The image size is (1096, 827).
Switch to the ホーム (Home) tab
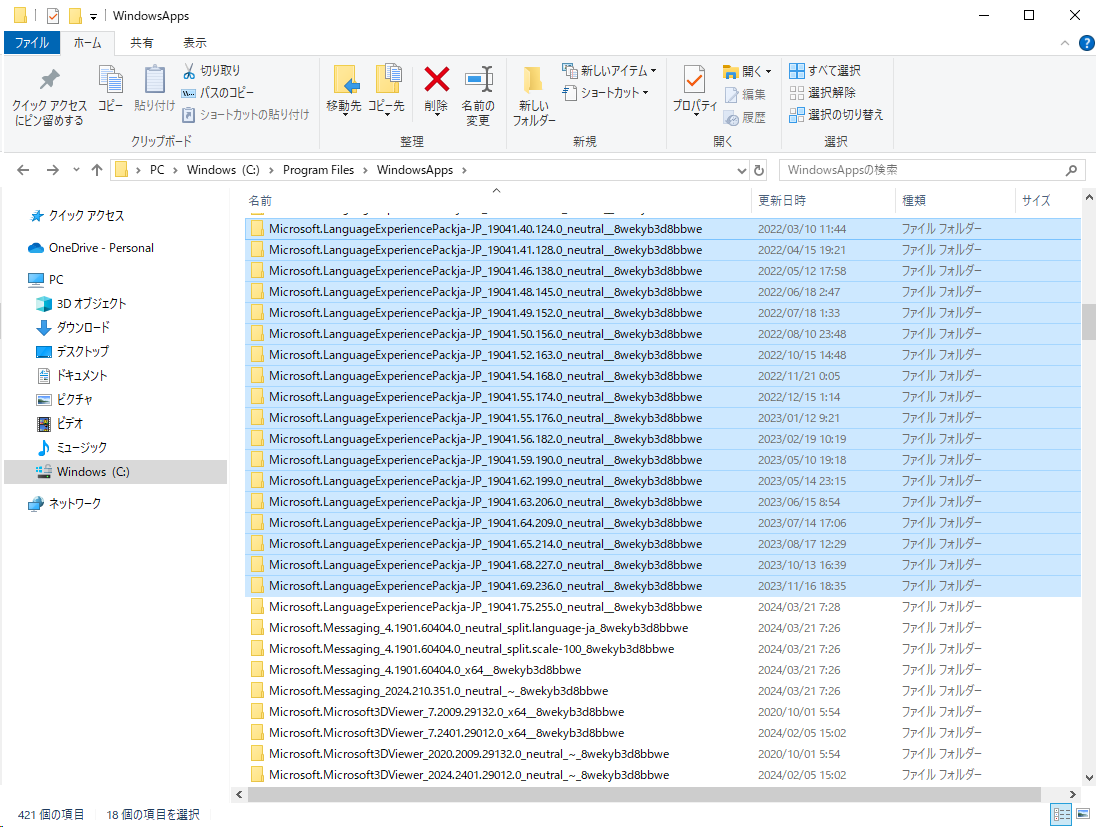click(x=87, y=43)
